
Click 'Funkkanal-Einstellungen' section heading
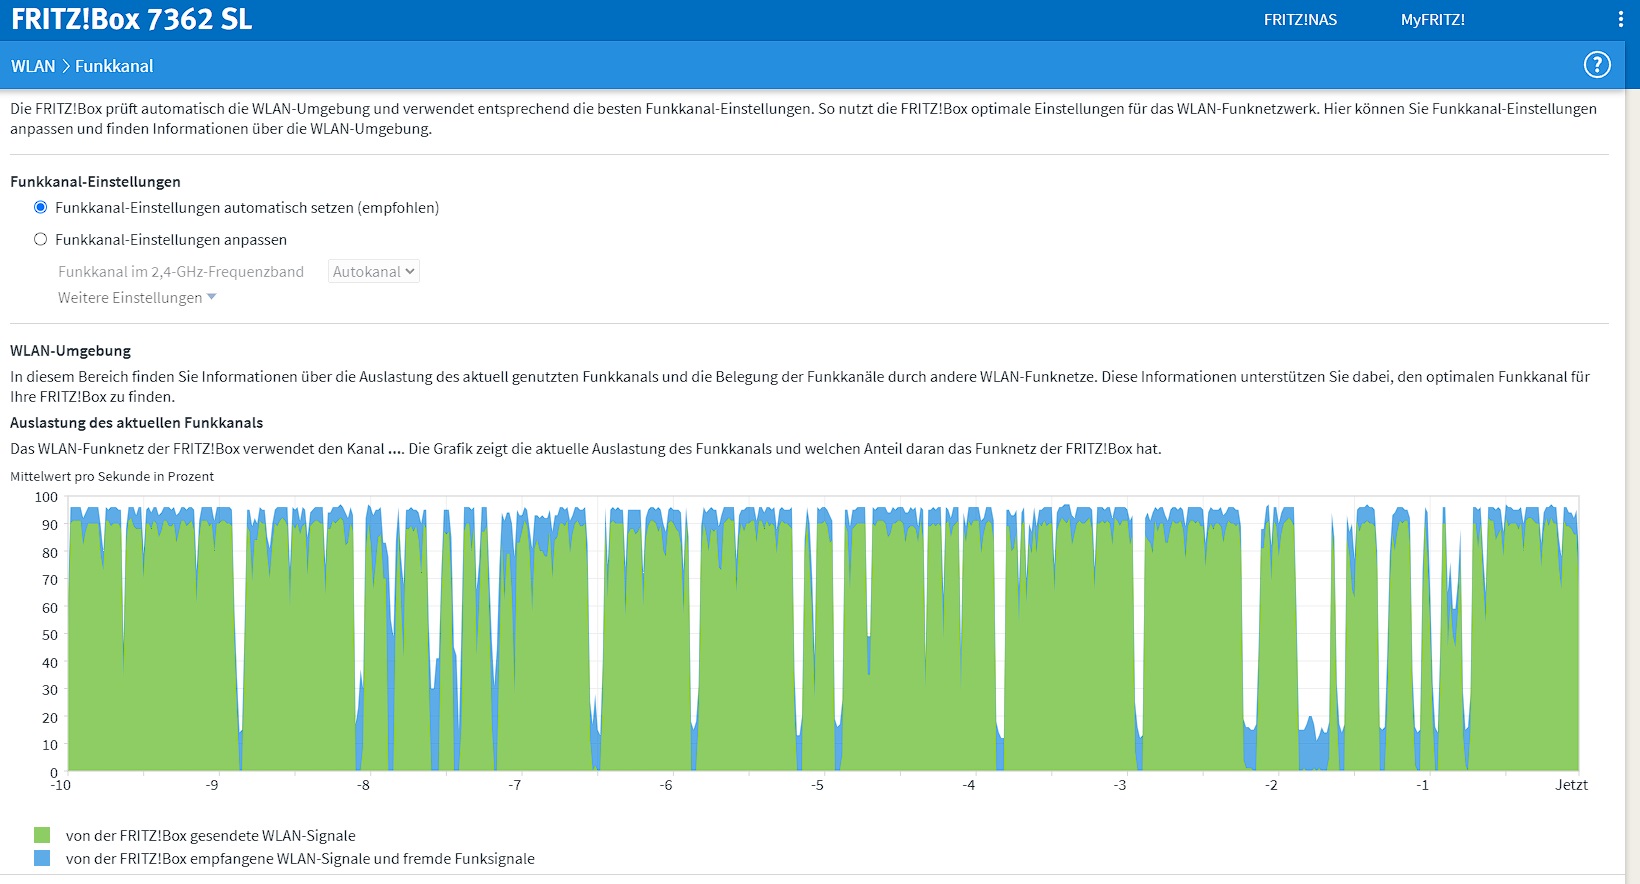coord(96,182)
